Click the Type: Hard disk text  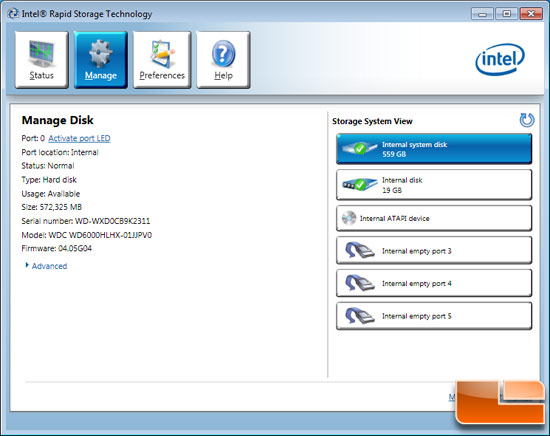(x=49, y=180)
